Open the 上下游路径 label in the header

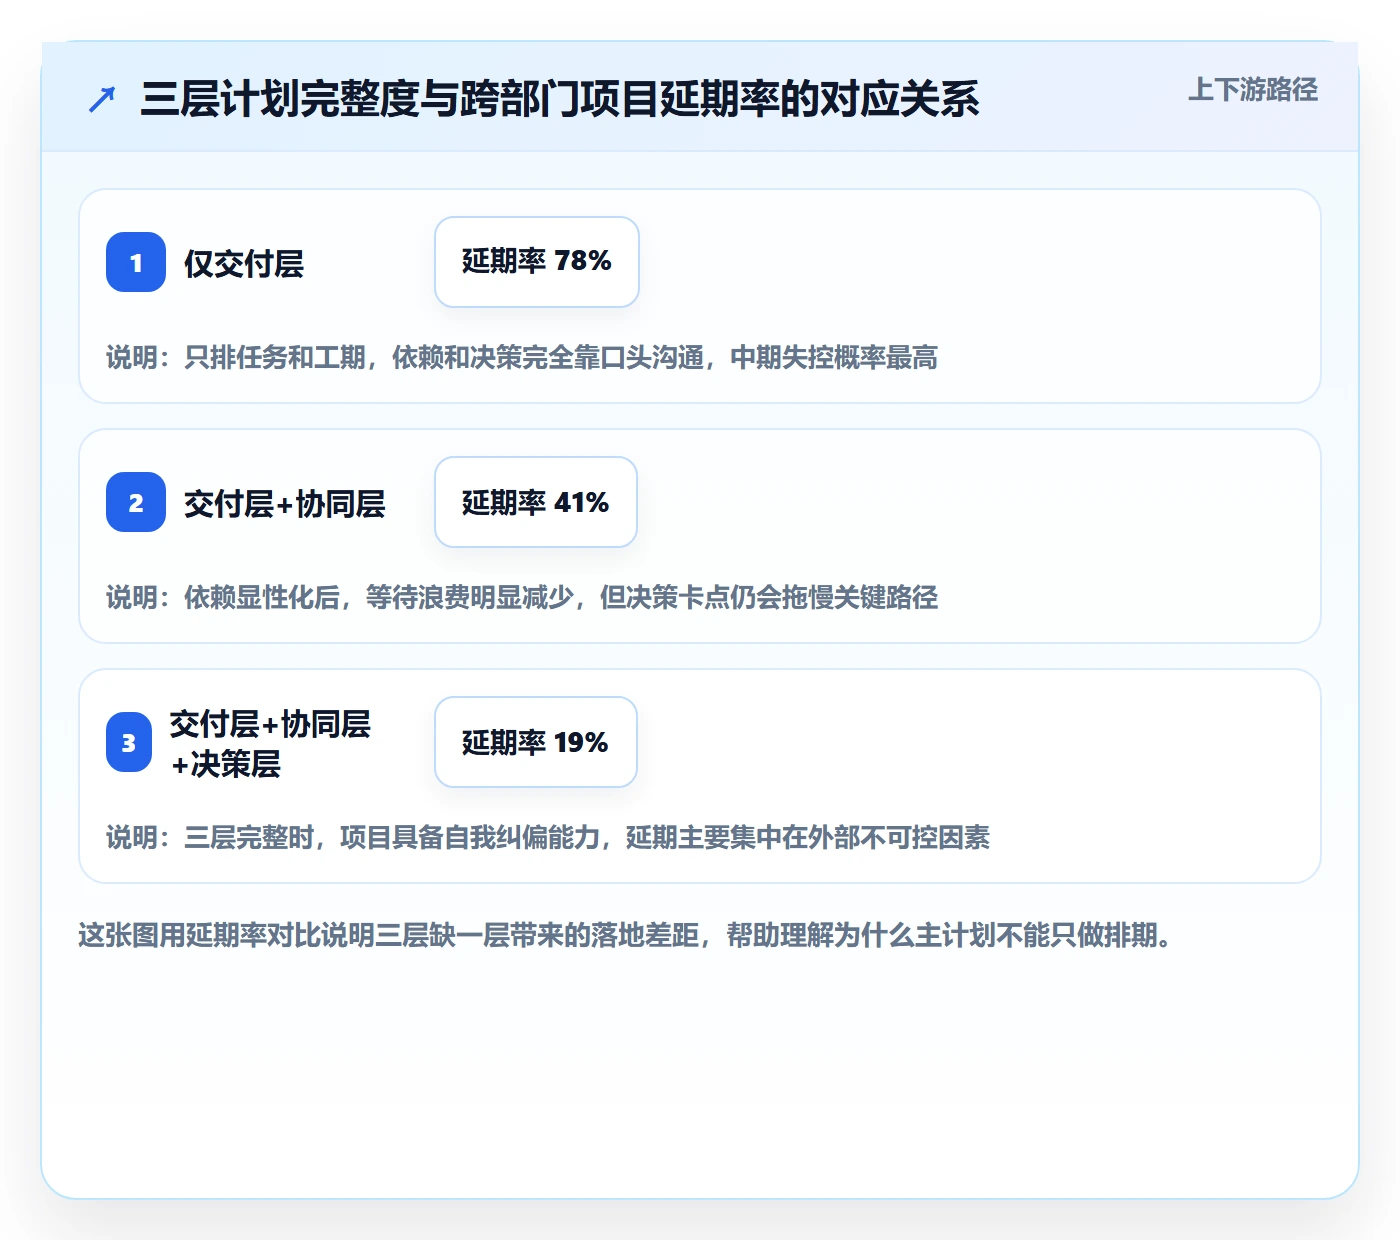tap(1253, 90)
